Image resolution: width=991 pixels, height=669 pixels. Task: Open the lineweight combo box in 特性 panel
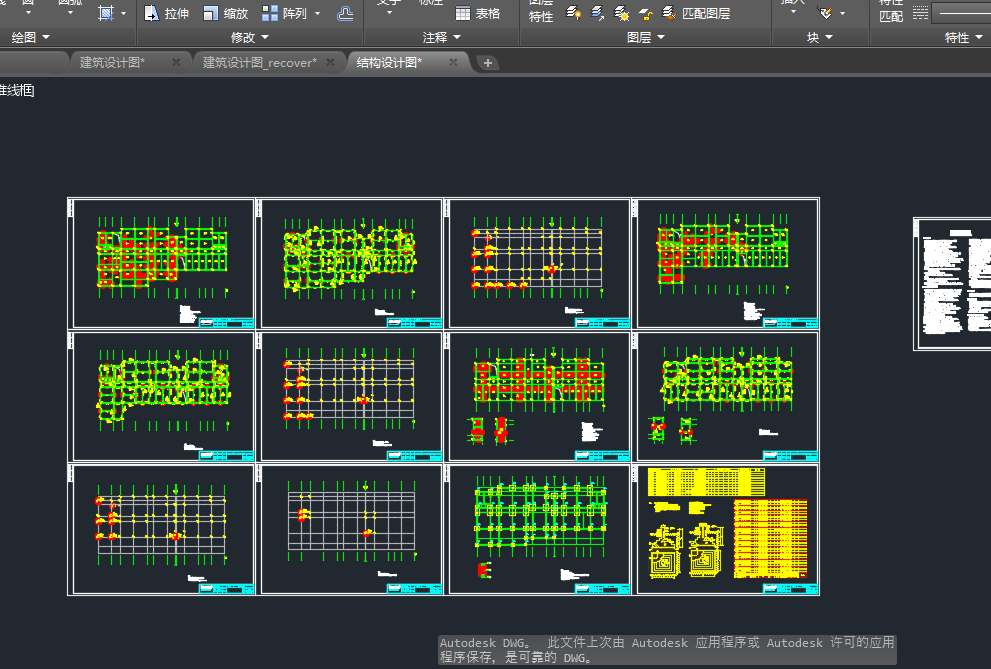962,13
